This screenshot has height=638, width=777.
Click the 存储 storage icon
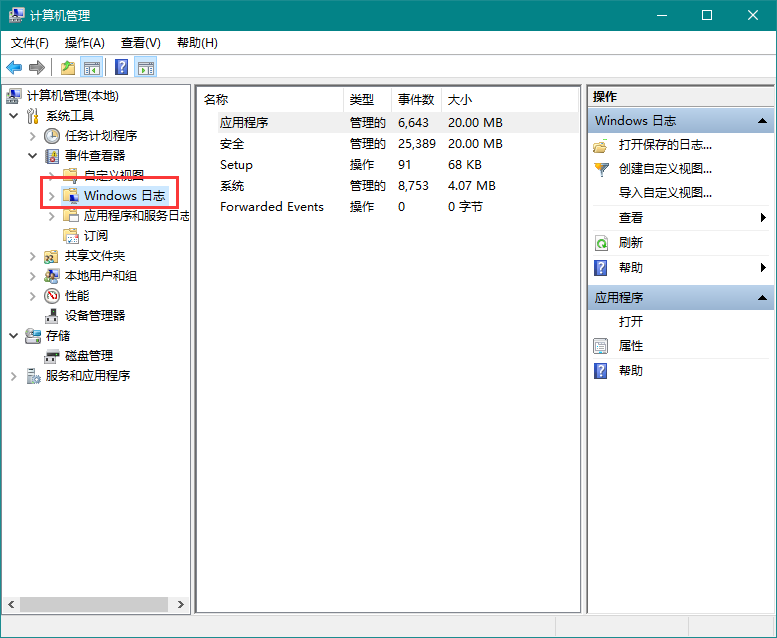point(33,336)
